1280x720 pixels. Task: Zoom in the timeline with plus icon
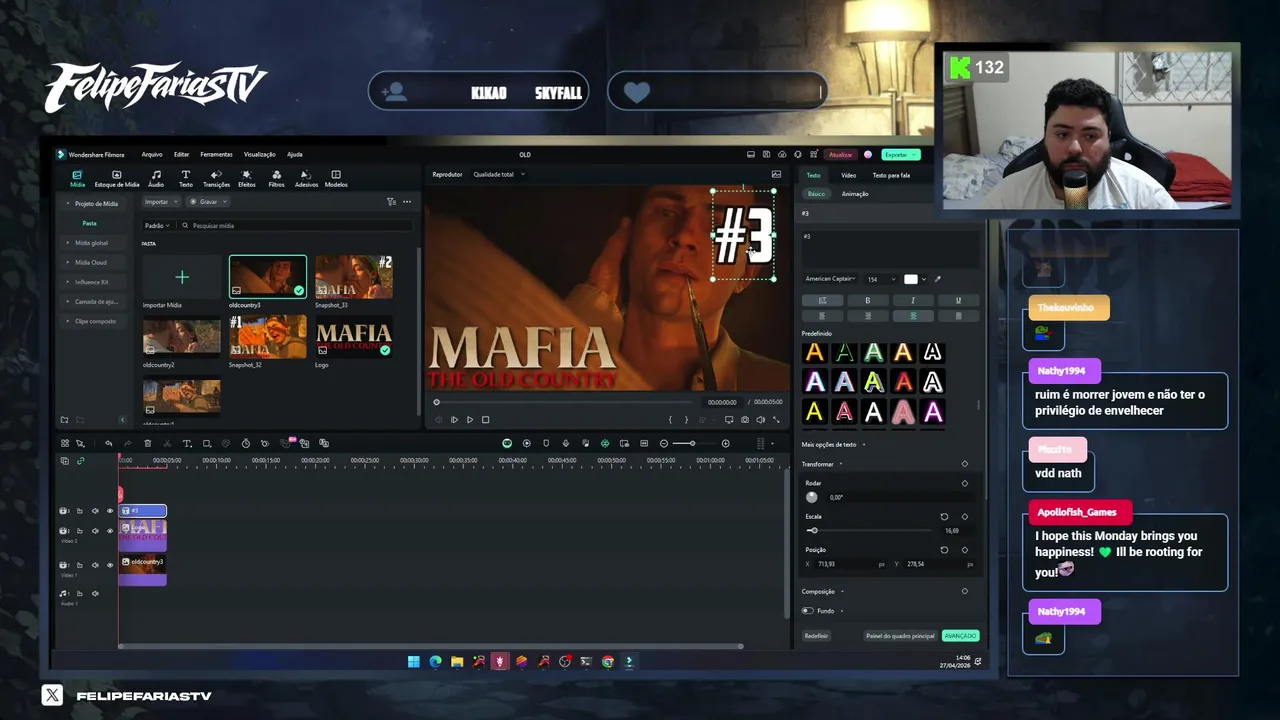tap(726, 443)
